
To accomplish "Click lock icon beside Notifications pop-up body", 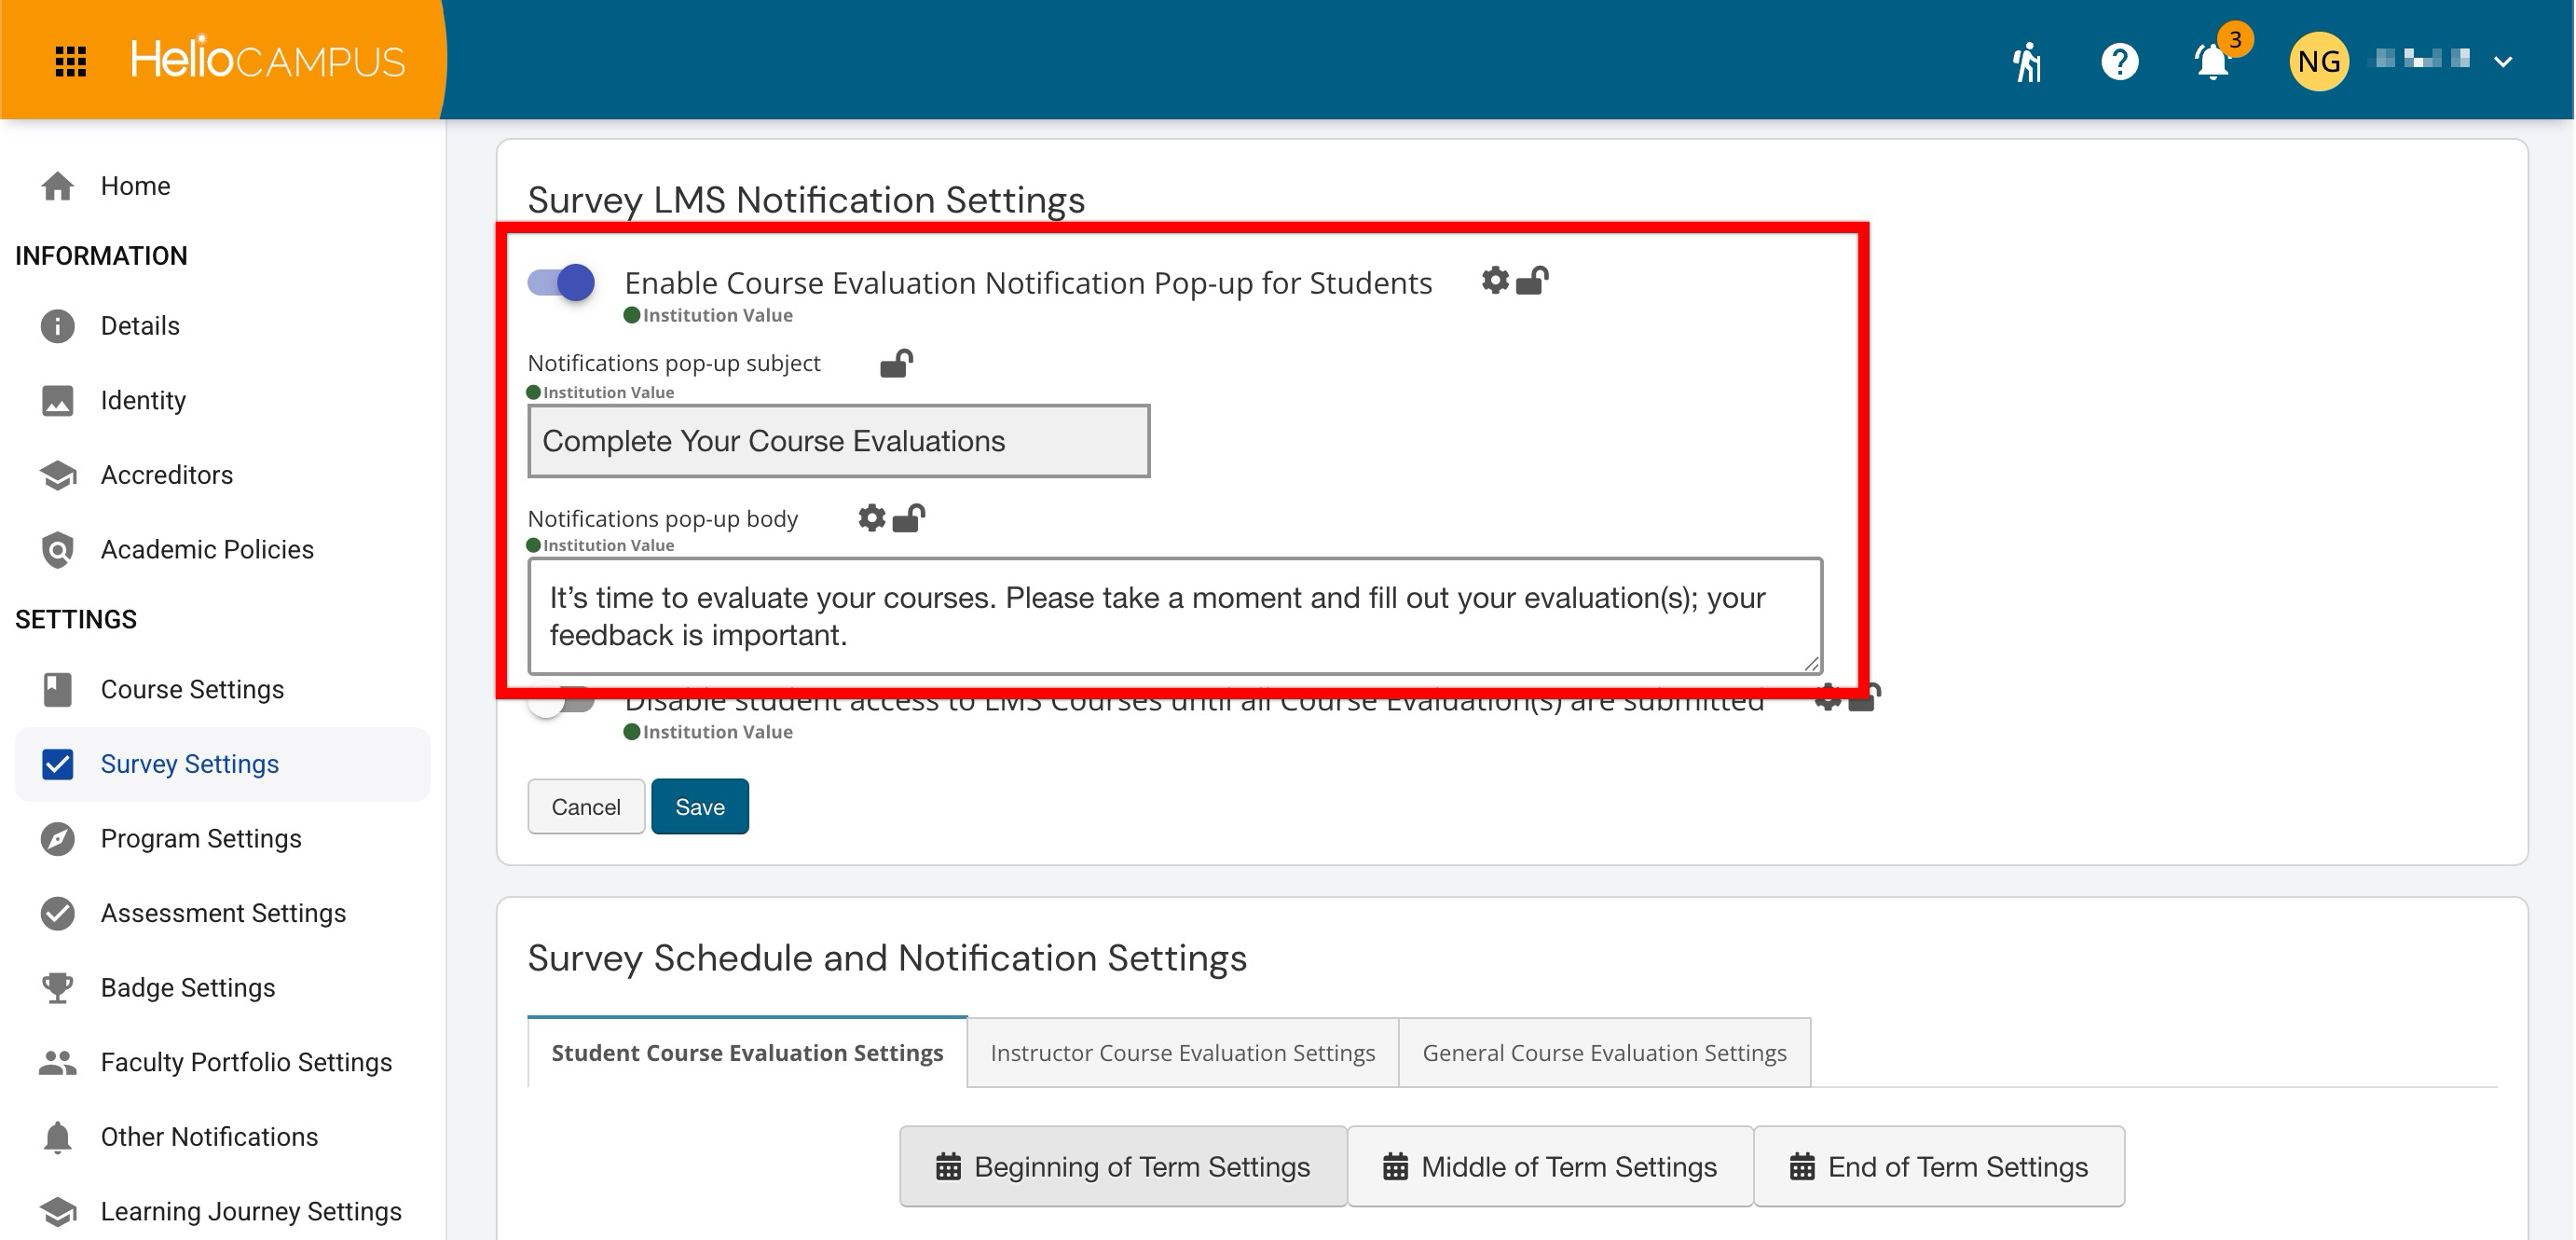I will (x=908, y=518).
